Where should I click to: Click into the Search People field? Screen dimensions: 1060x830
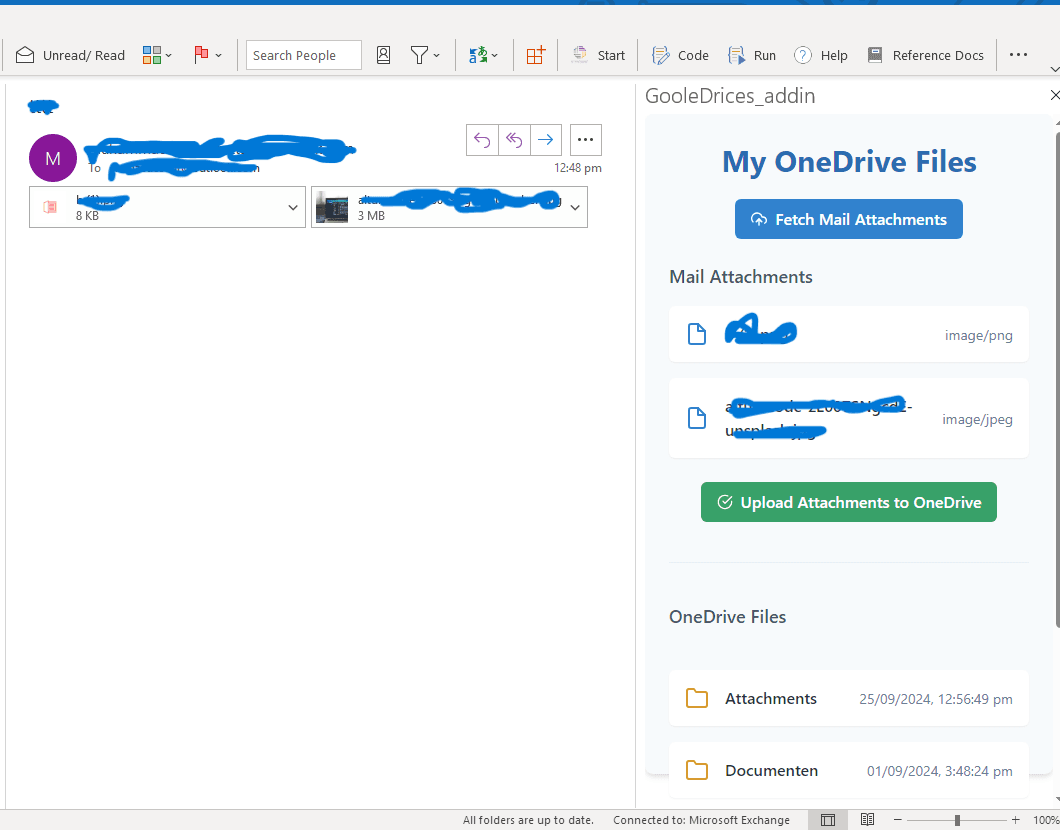click(304, 55)
